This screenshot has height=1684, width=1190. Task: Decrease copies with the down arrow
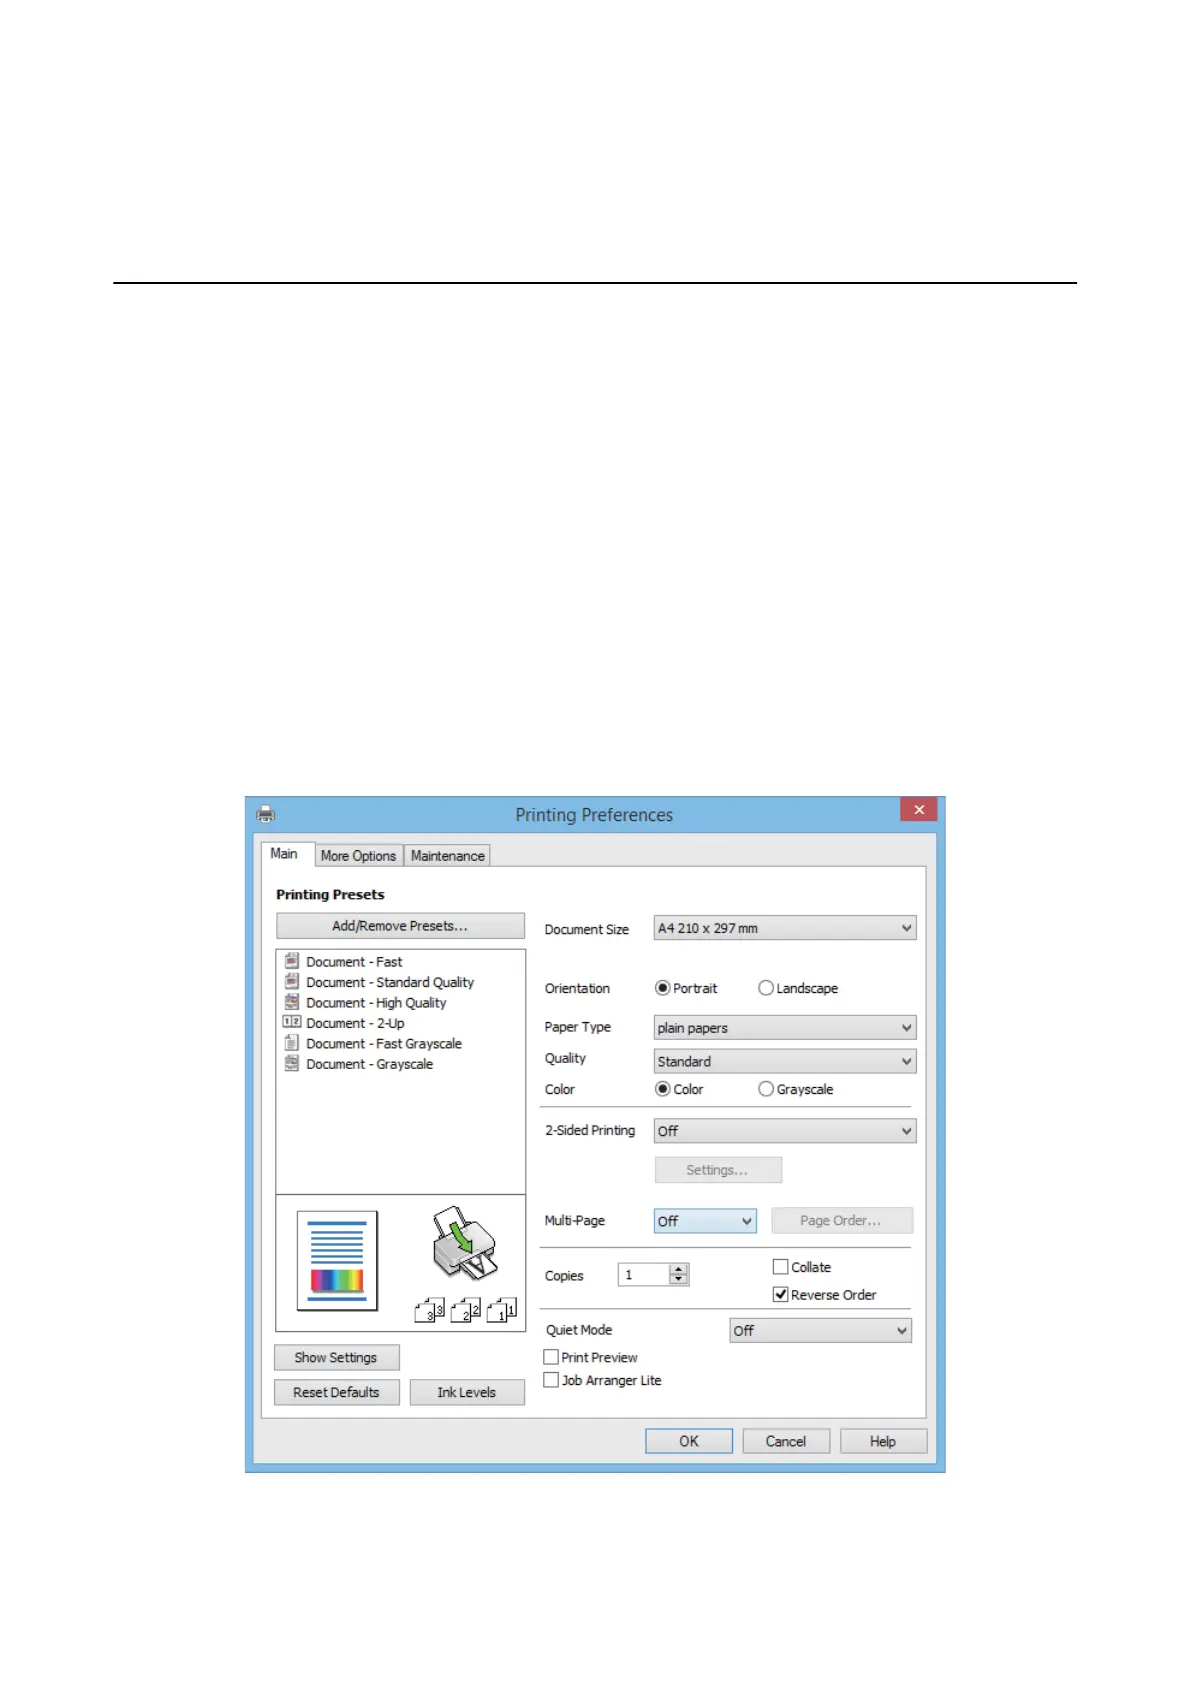tap(679, 1280)
